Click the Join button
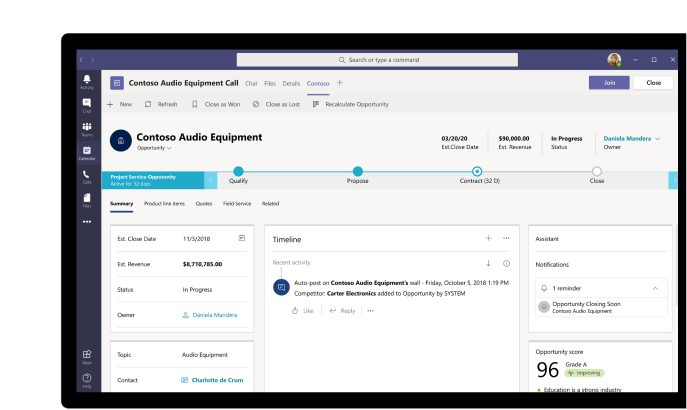 609,82
